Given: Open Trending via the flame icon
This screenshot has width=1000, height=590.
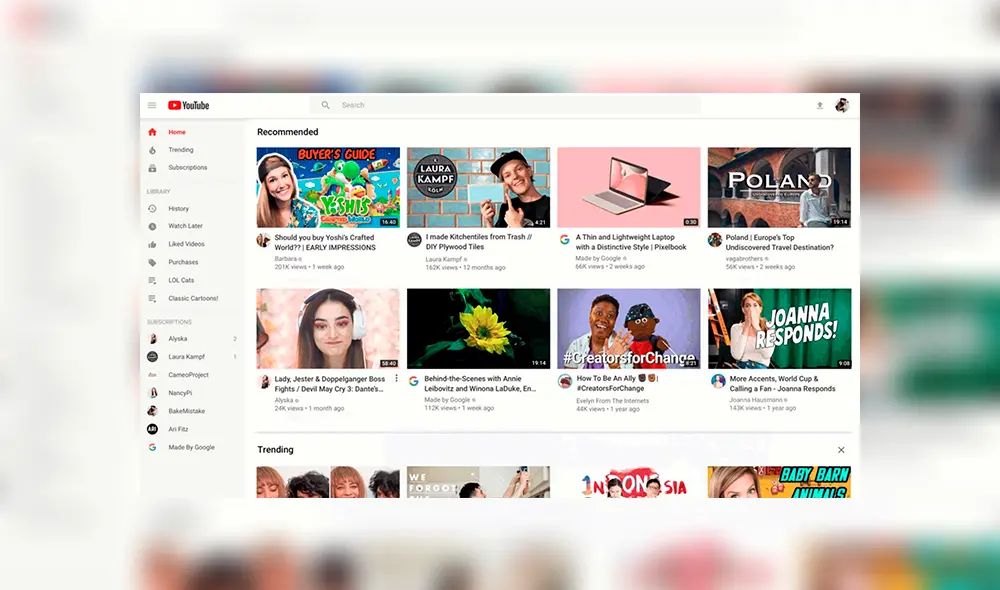Looking at the screenshot, I should [176, 149].
